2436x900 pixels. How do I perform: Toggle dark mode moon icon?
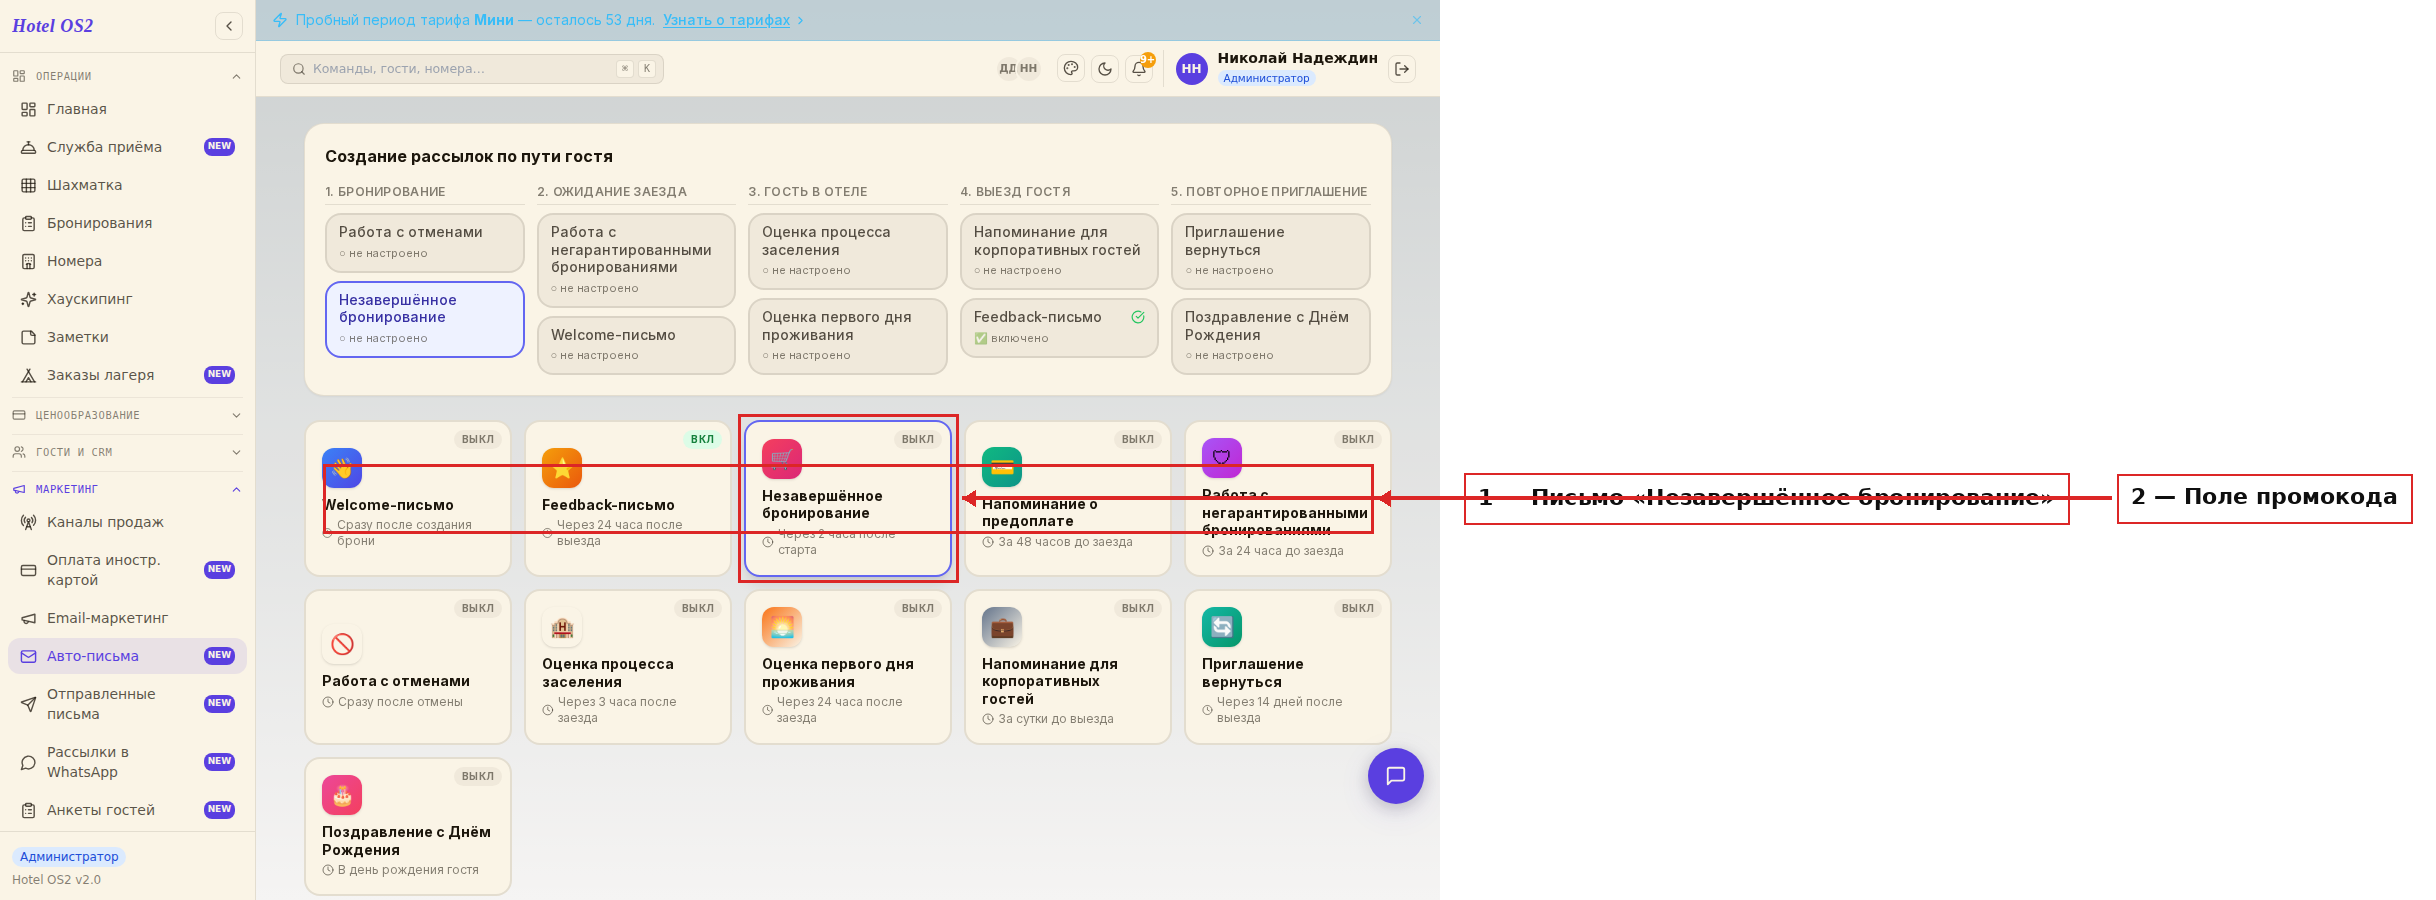1105,69
